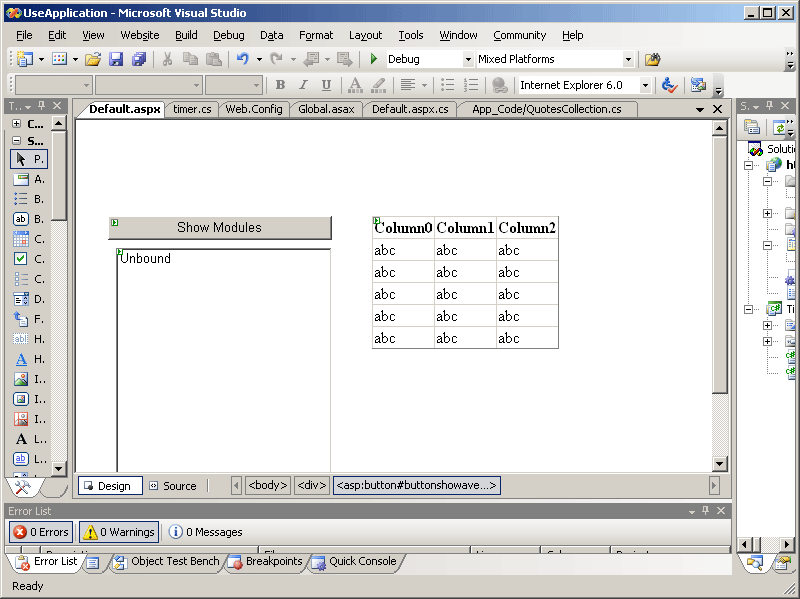800x599 pixels.
Task: Open the Mixed Platforms dropdown
Action: pyautogui.click(x=628, y=60)
